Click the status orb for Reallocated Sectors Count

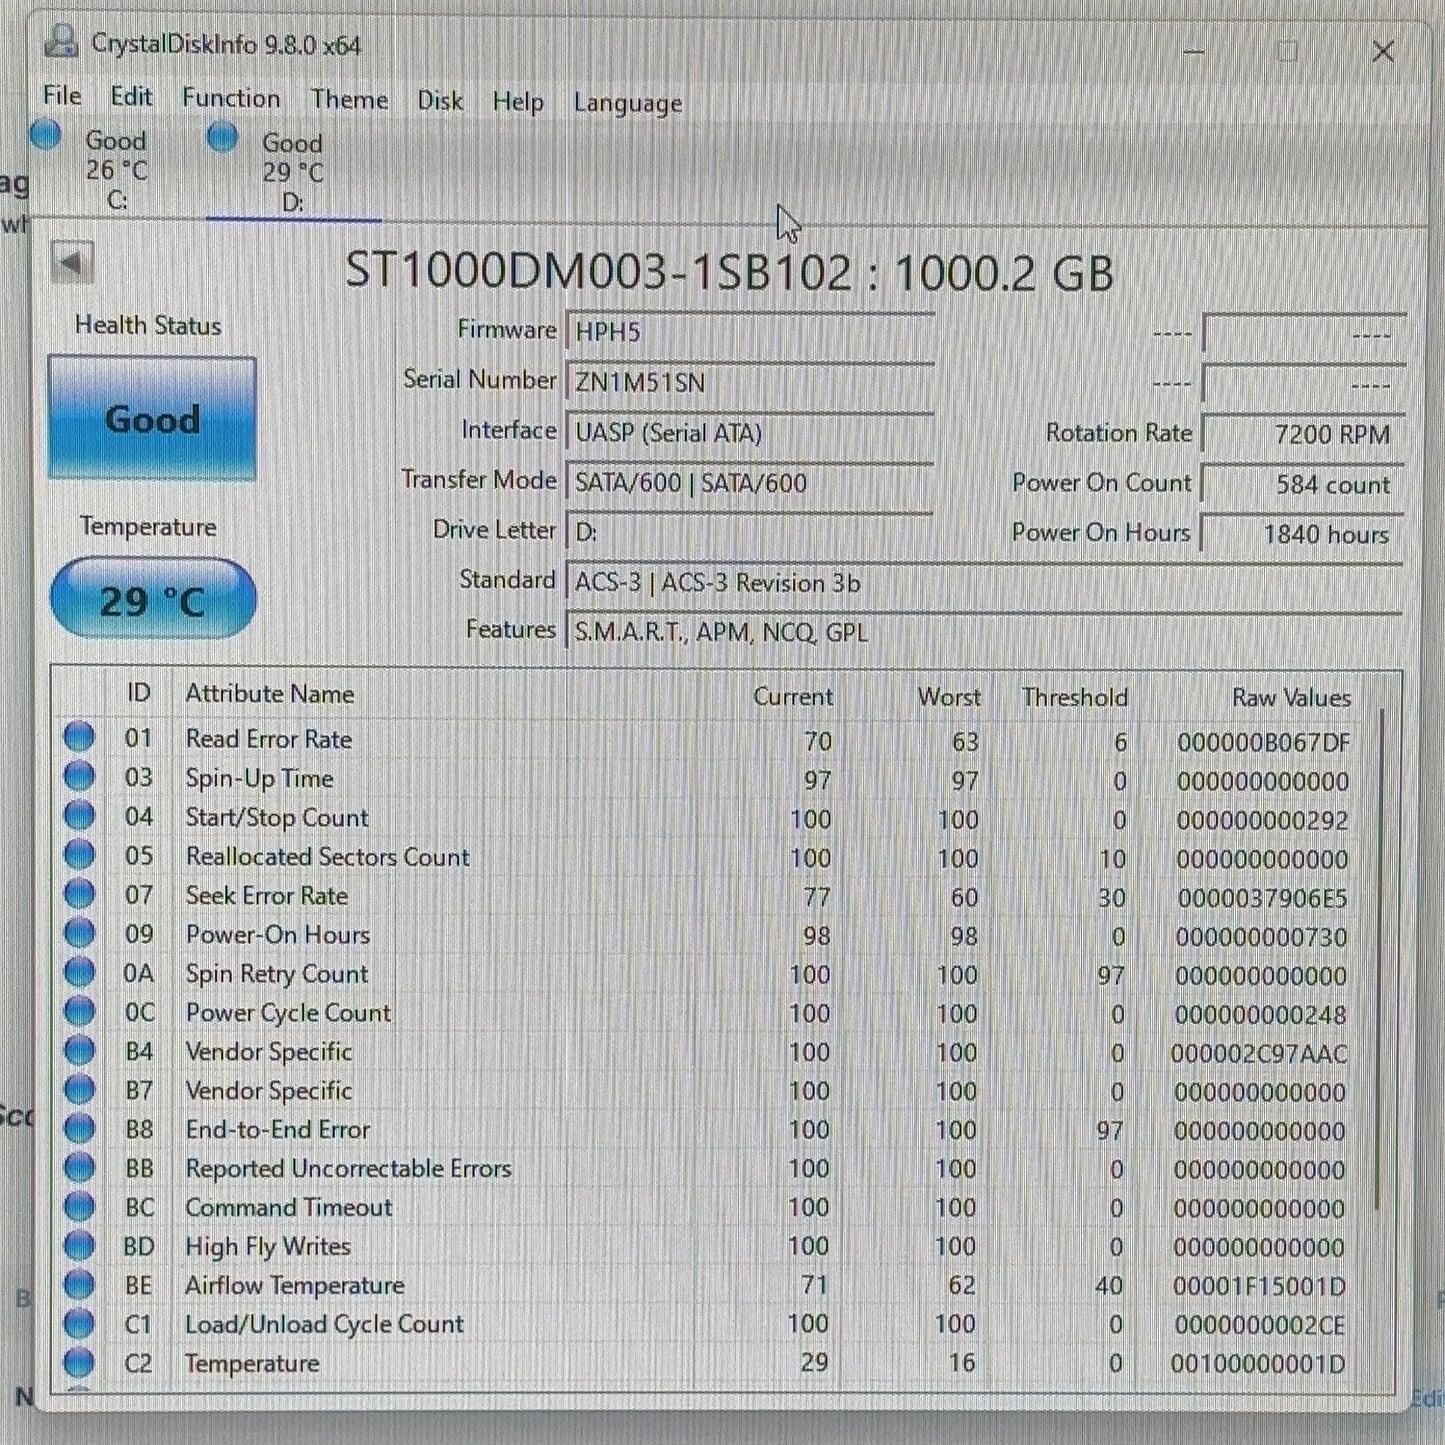point(79,855)
